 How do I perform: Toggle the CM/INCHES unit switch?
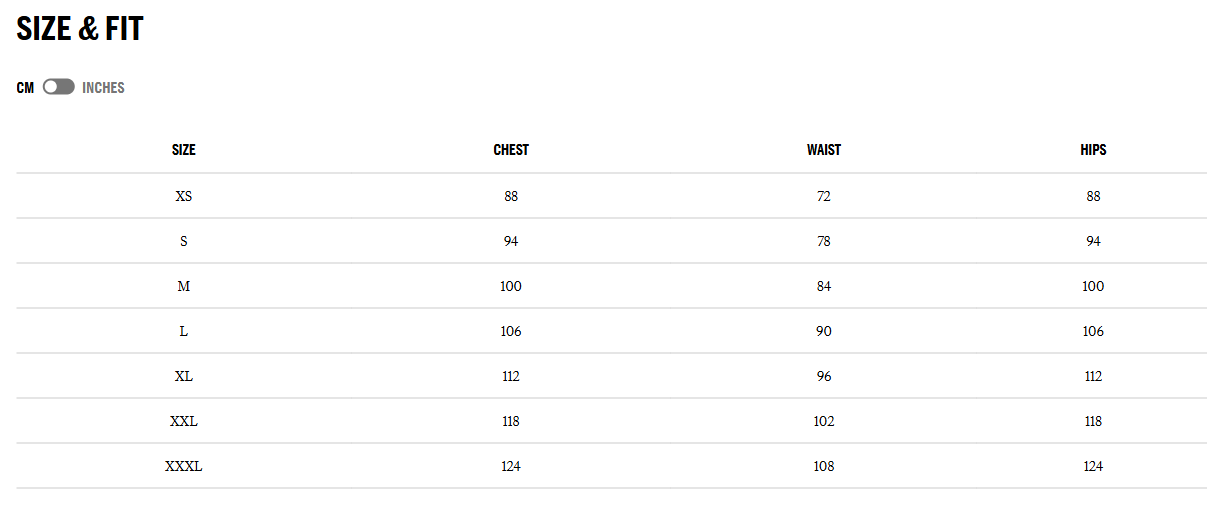coord(58,88)
